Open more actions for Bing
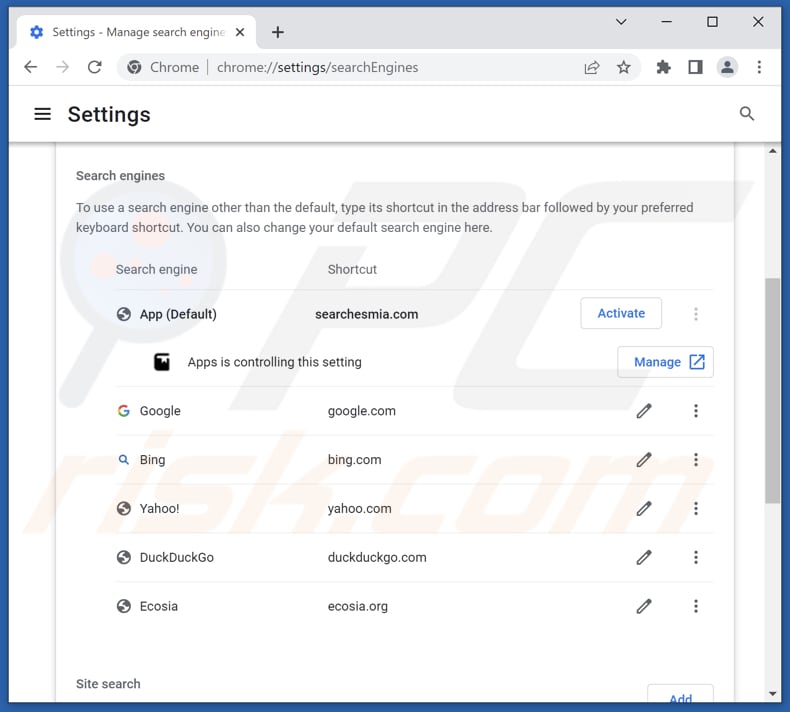 point(696,460)
